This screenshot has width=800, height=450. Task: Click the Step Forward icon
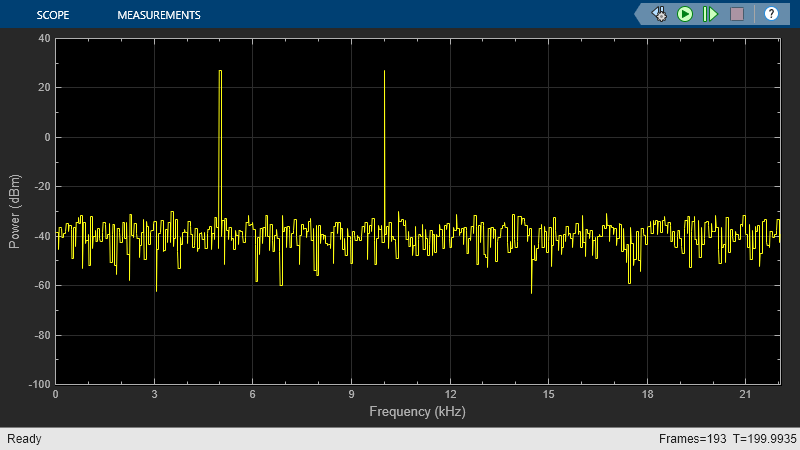pos(710,14)
